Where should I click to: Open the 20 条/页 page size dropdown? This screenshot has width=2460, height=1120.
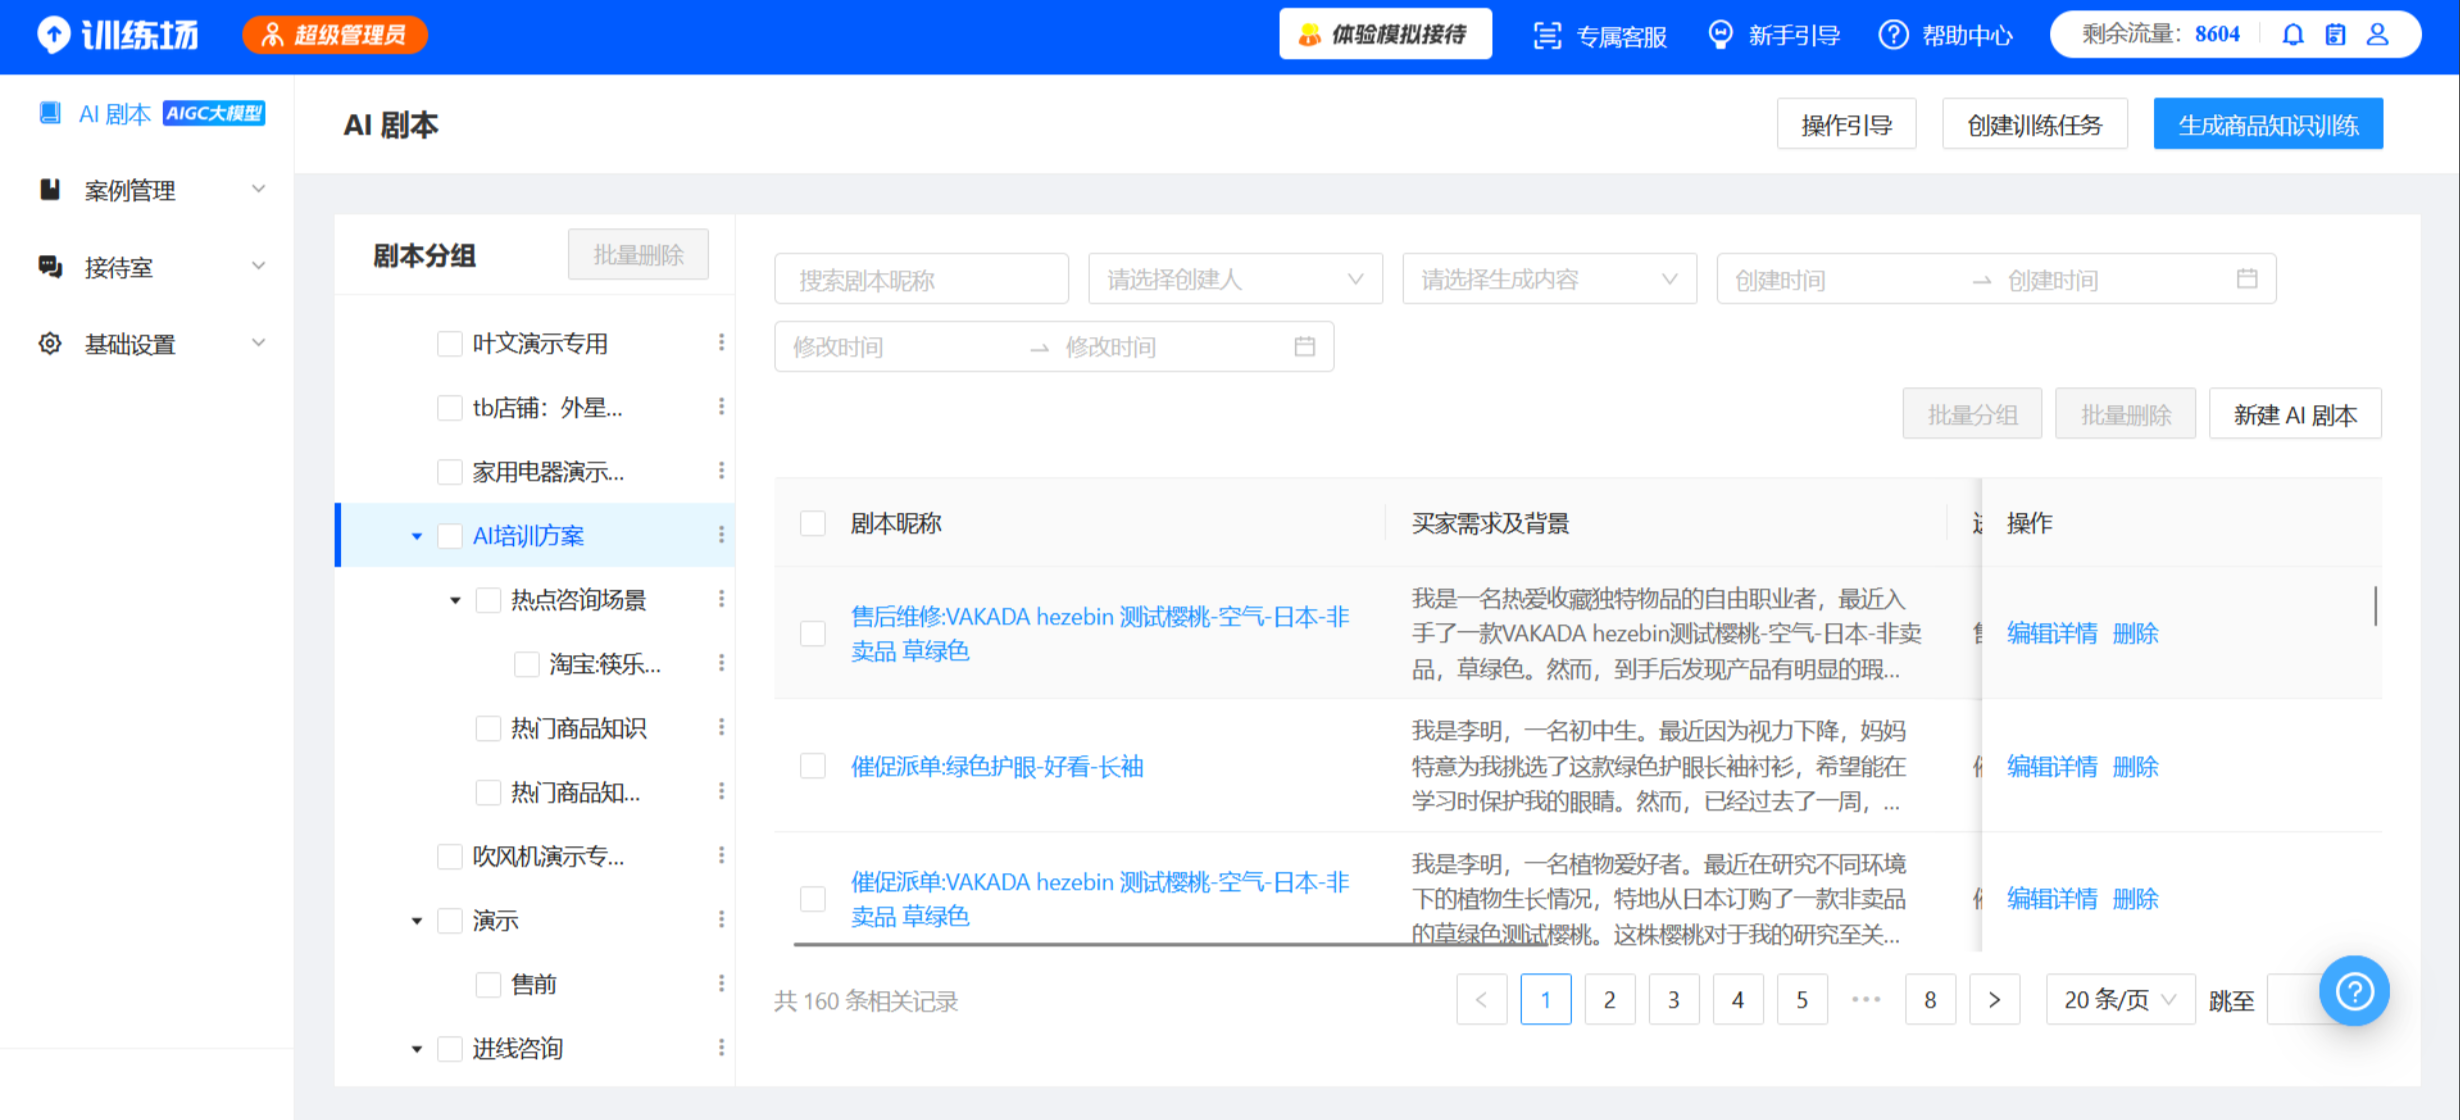(2120, 999)
